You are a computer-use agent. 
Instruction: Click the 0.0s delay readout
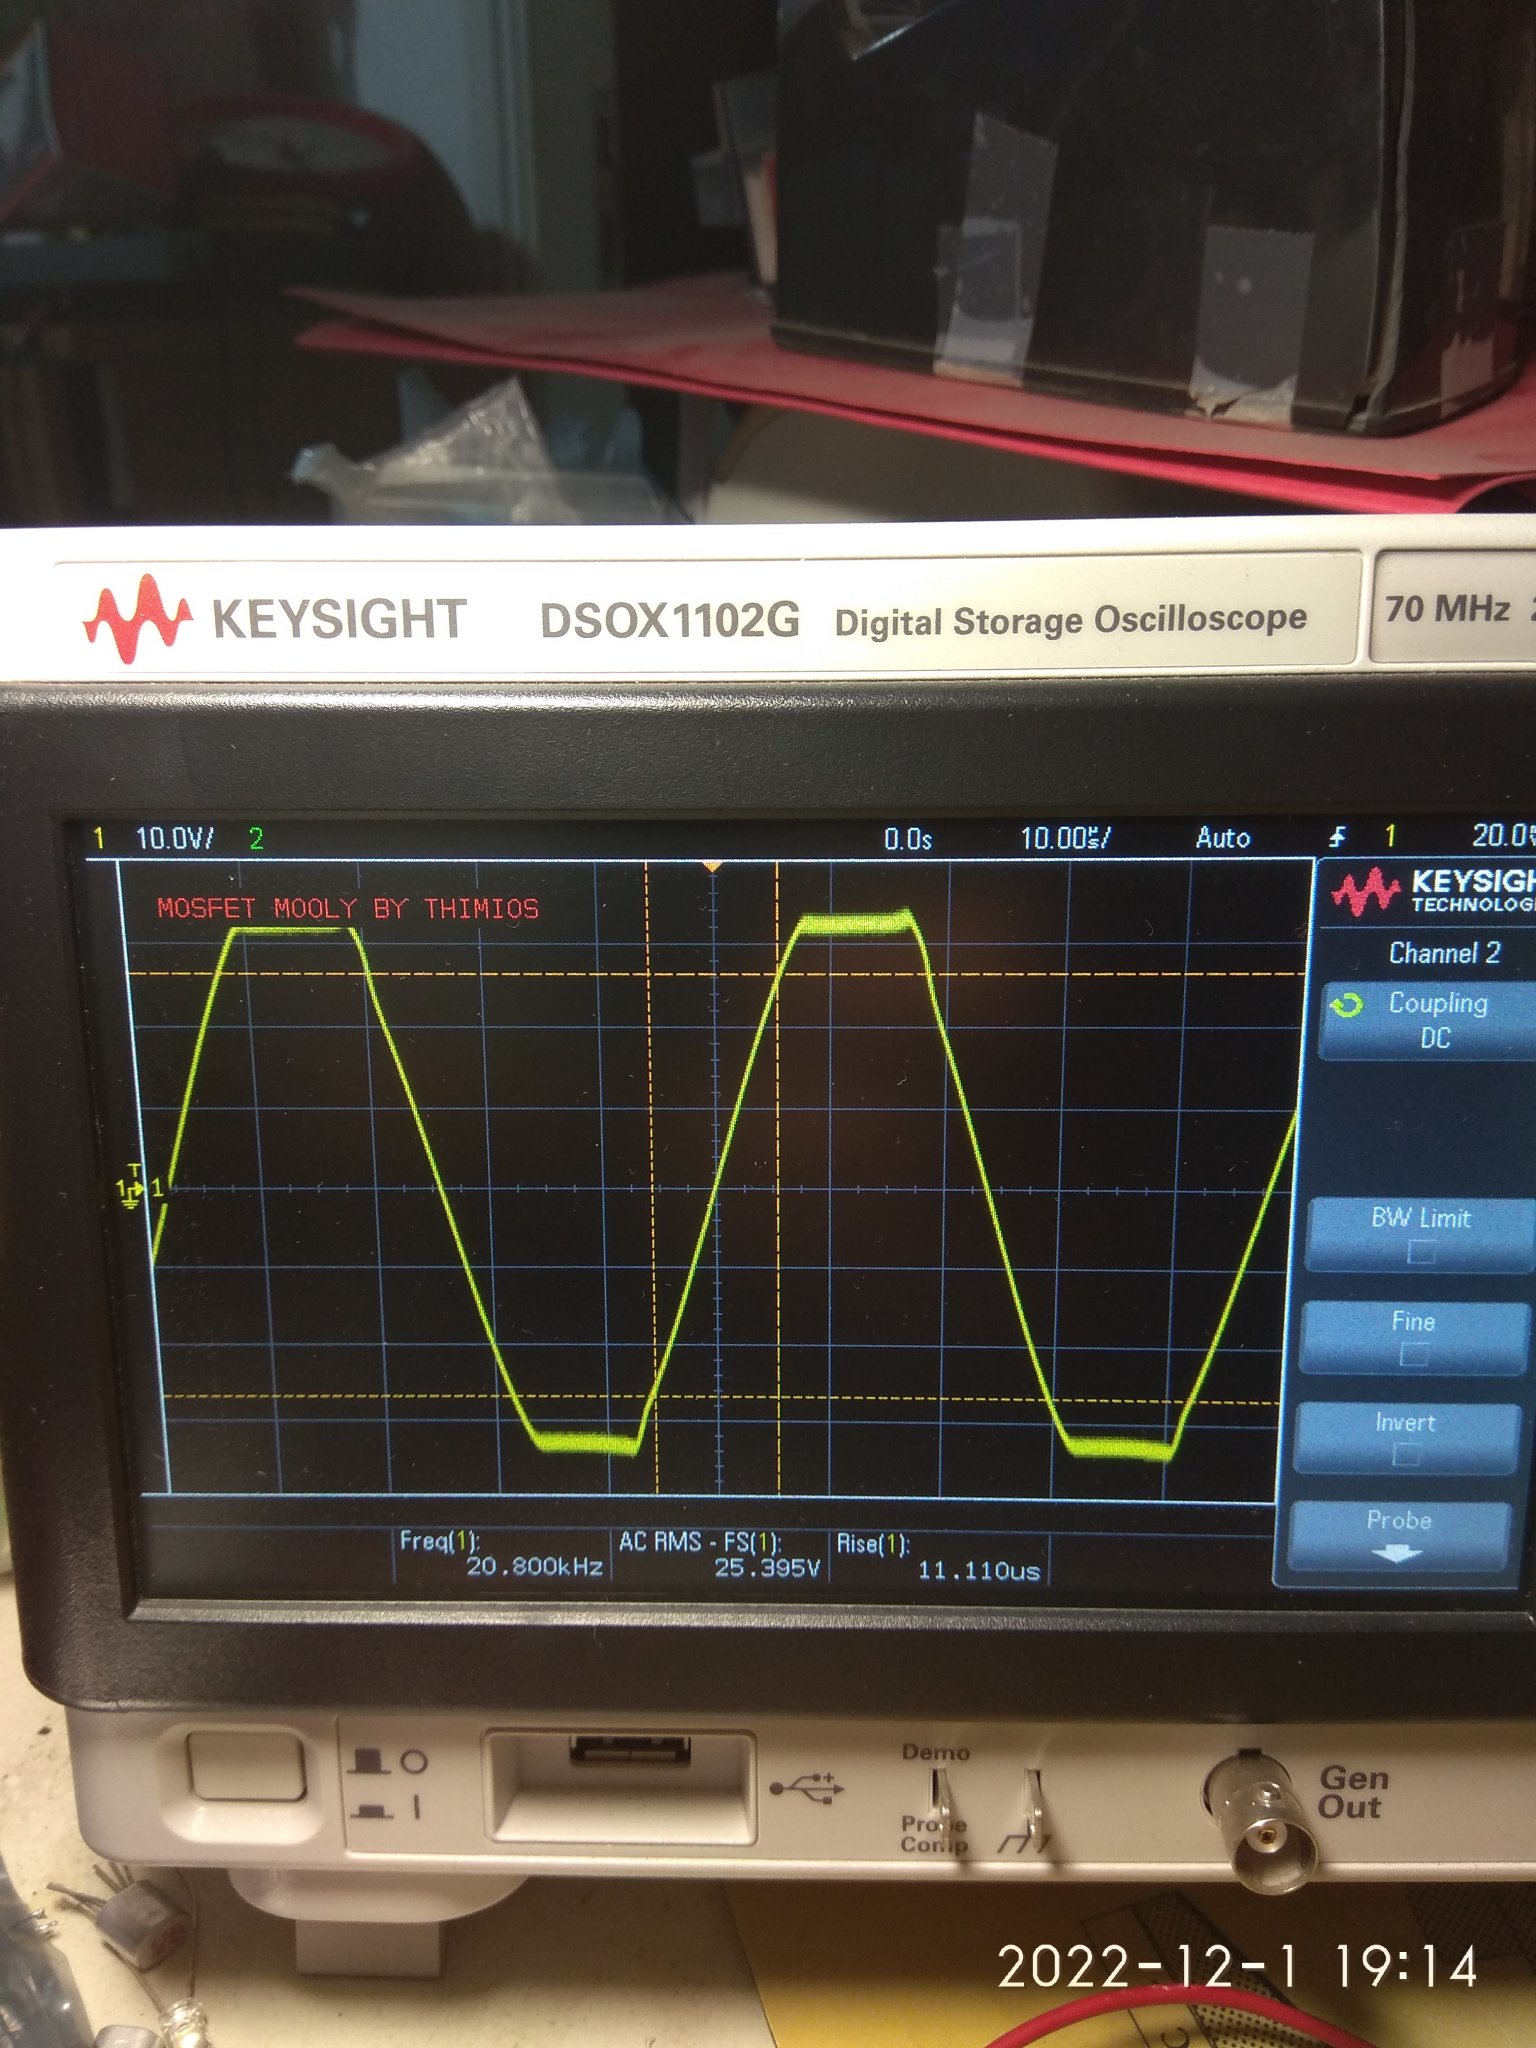point(908,839)
